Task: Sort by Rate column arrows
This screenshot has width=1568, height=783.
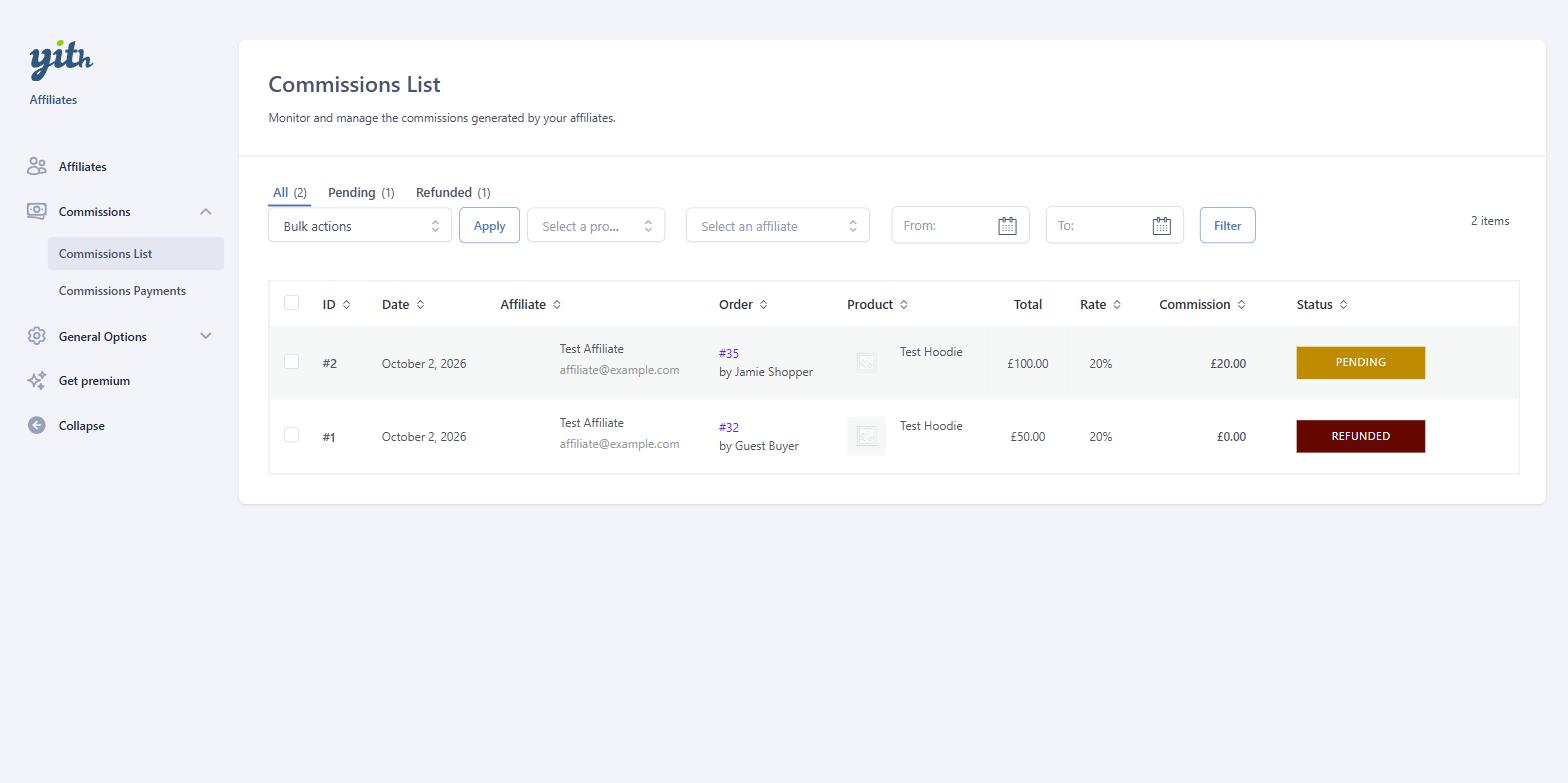Action: [x=1117, y=304]
